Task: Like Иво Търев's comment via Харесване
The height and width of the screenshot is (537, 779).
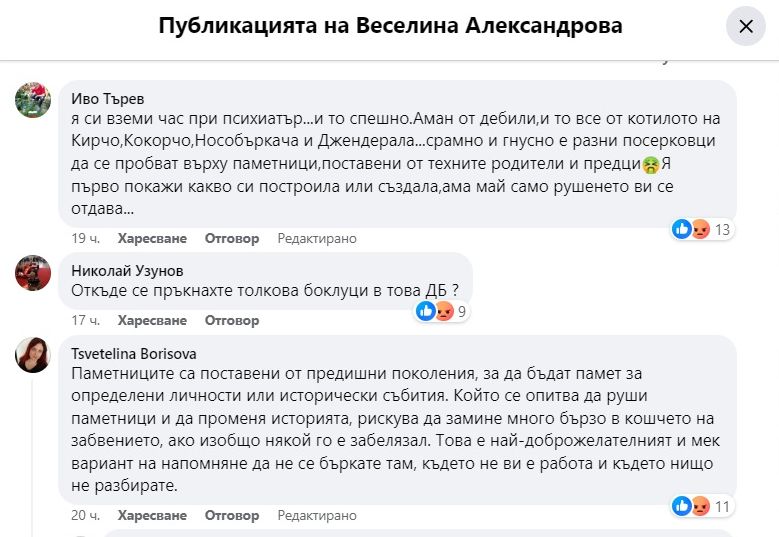Action: click(152, 238)
